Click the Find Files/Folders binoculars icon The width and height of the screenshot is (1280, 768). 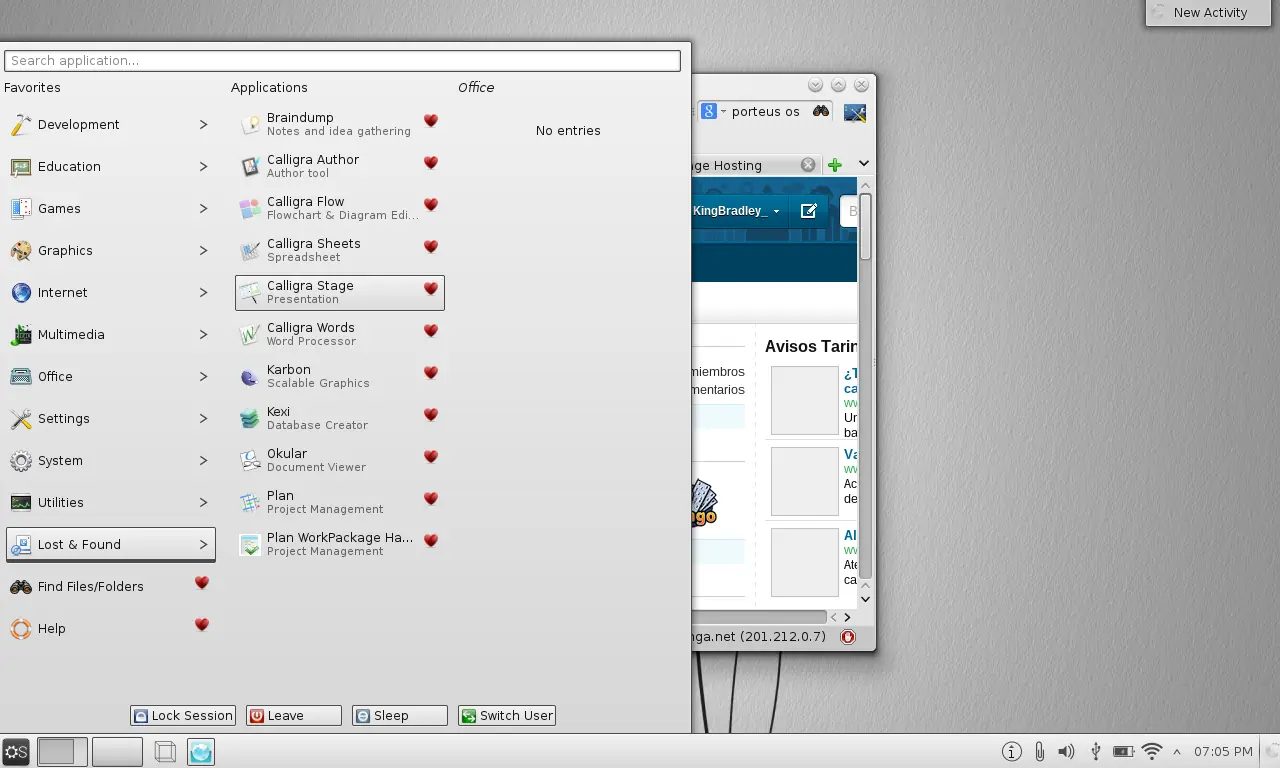coord(21,587)
